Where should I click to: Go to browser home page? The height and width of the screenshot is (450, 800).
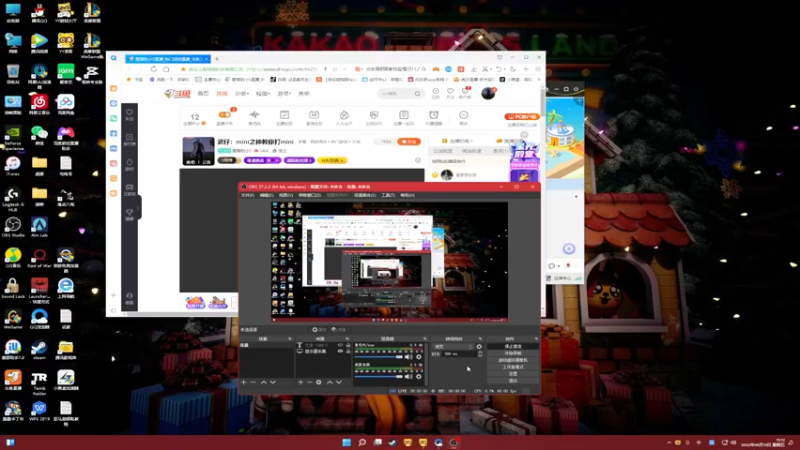coord(166,69)
